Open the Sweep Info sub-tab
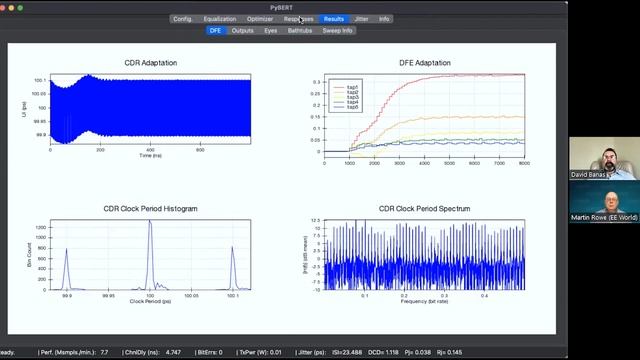 coord(337,31)
